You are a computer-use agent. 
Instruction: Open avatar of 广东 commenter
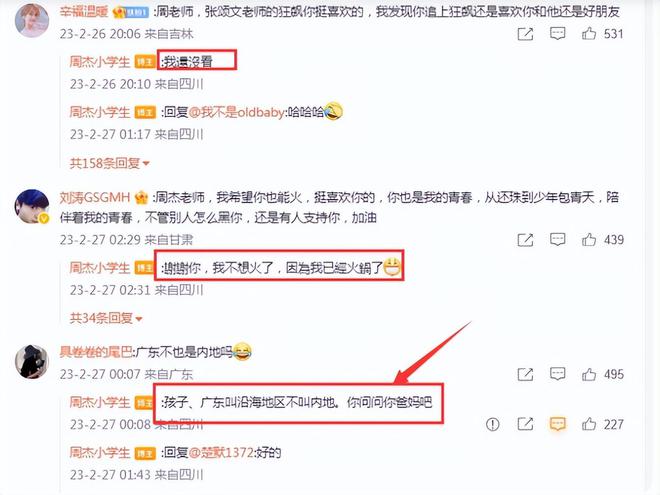pos(32,362)
